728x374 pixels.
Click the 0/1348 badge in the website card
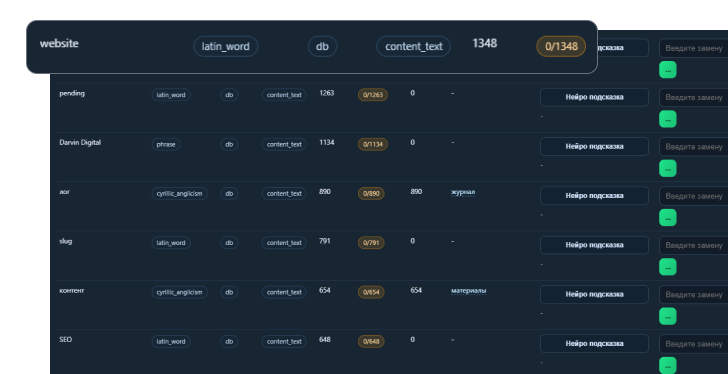pyautogui.click(x=561, y=46)
